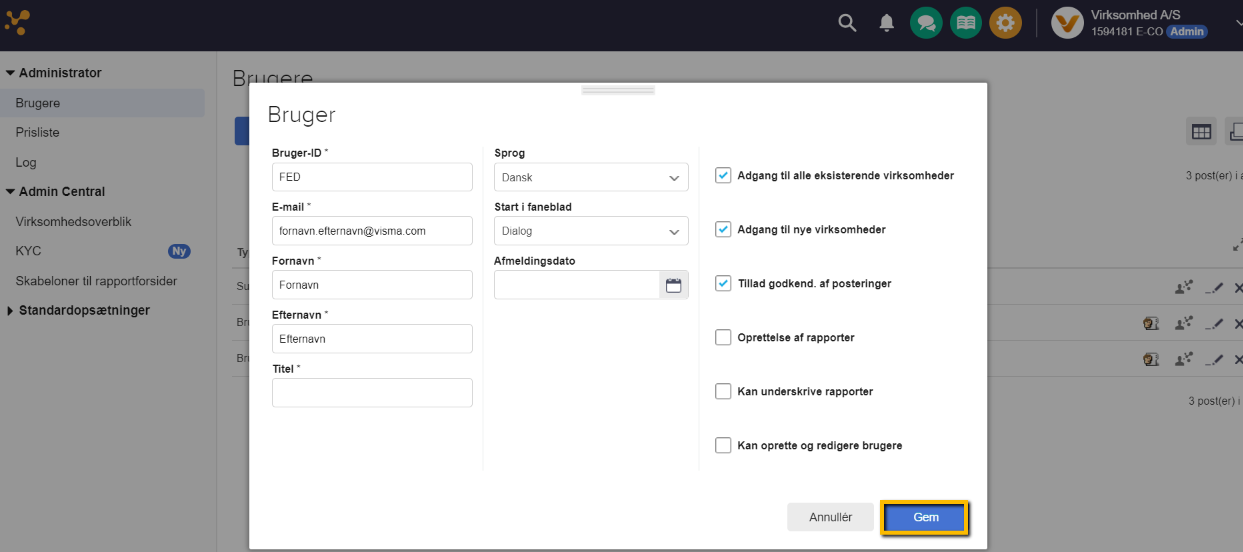
Task: Click the Titel input field
Action: (372, 393)
